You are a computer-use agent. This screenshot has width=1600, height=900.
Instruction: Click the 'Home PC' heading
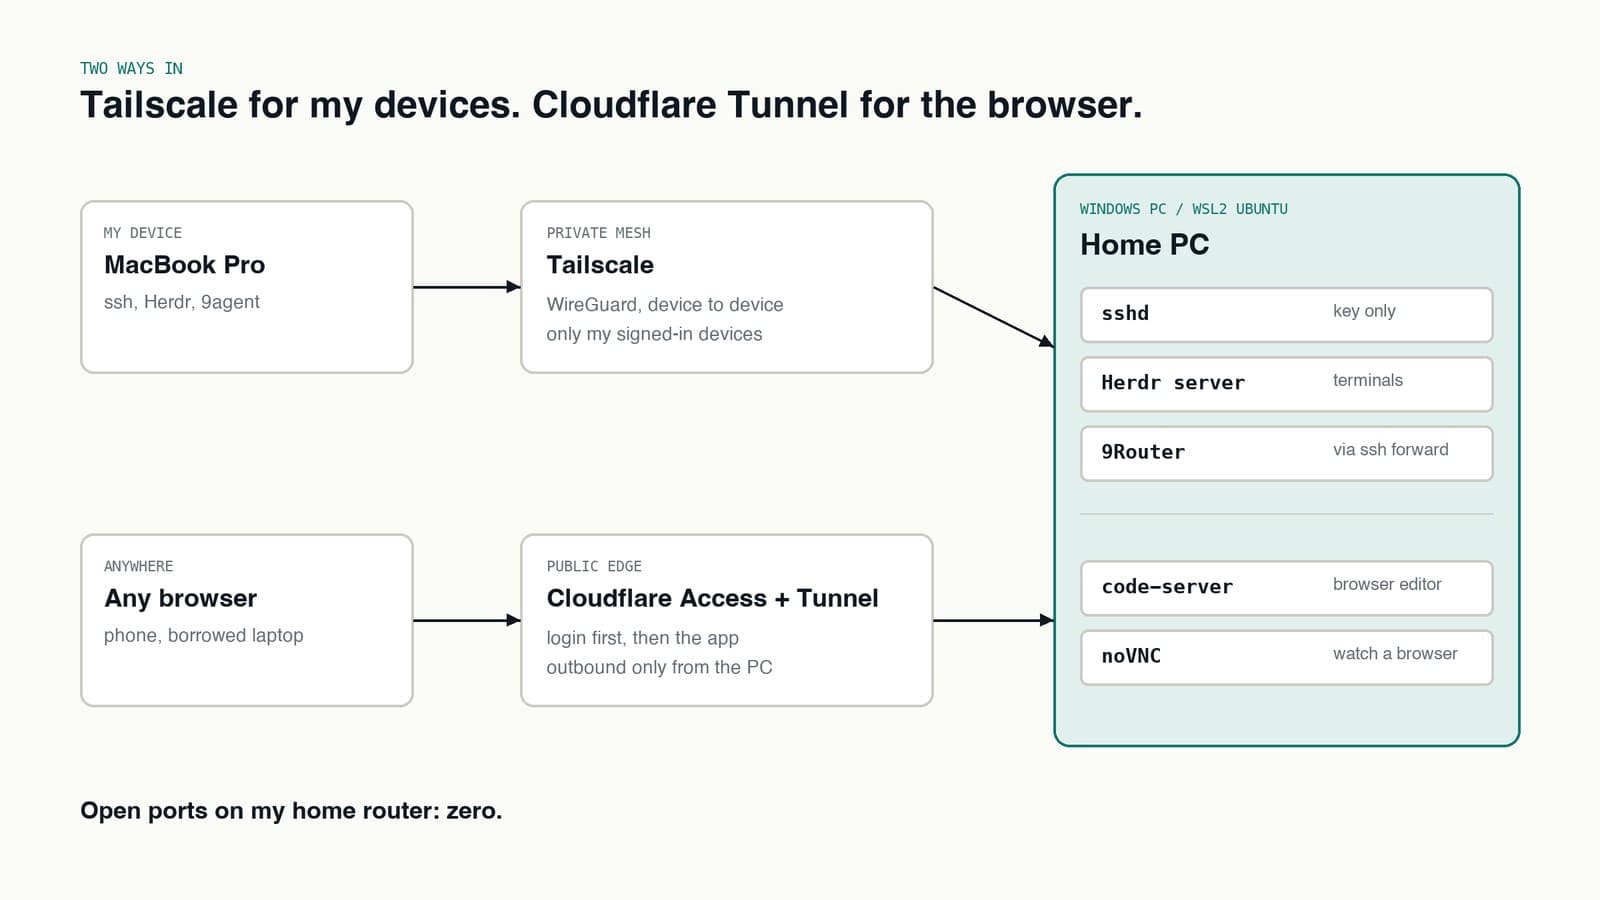pos(1144,244)
